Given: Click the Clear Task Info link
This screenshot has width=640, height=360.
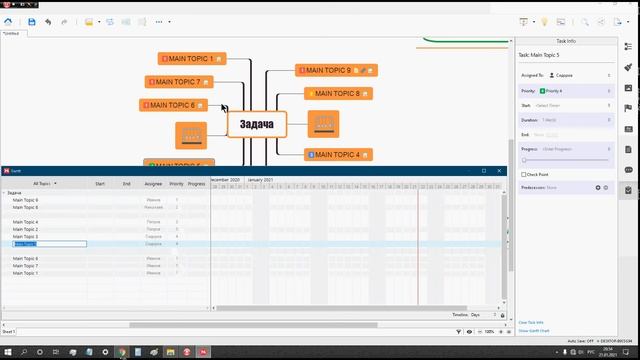Looking at the screenshot, I should (x=531, y=322).
